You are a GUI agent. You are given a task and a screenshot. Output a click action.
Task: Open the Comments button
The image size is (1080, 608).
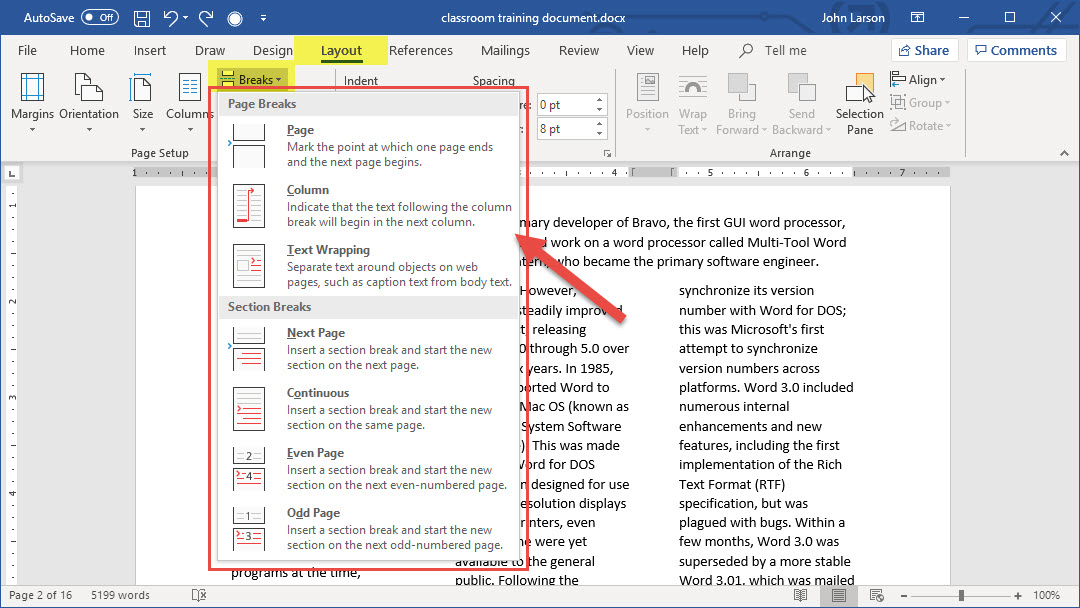tap(1015, 51)
